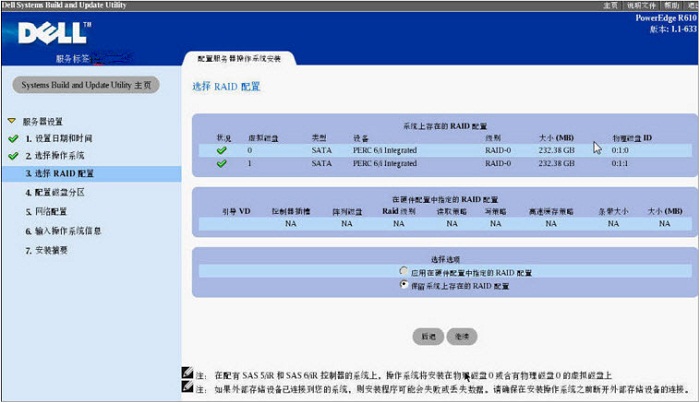Click the 继续 (Continue) button

(462, 337)
